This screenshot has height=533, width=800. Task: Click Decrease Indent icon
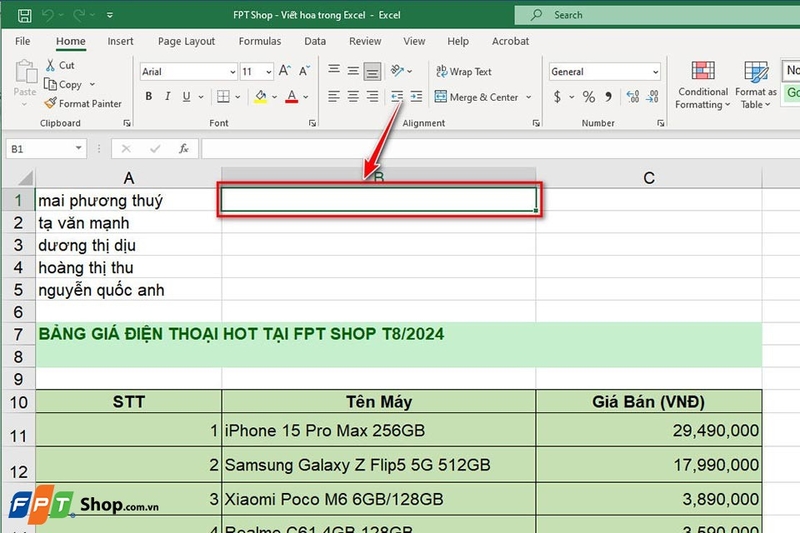[x=397, y=96]
